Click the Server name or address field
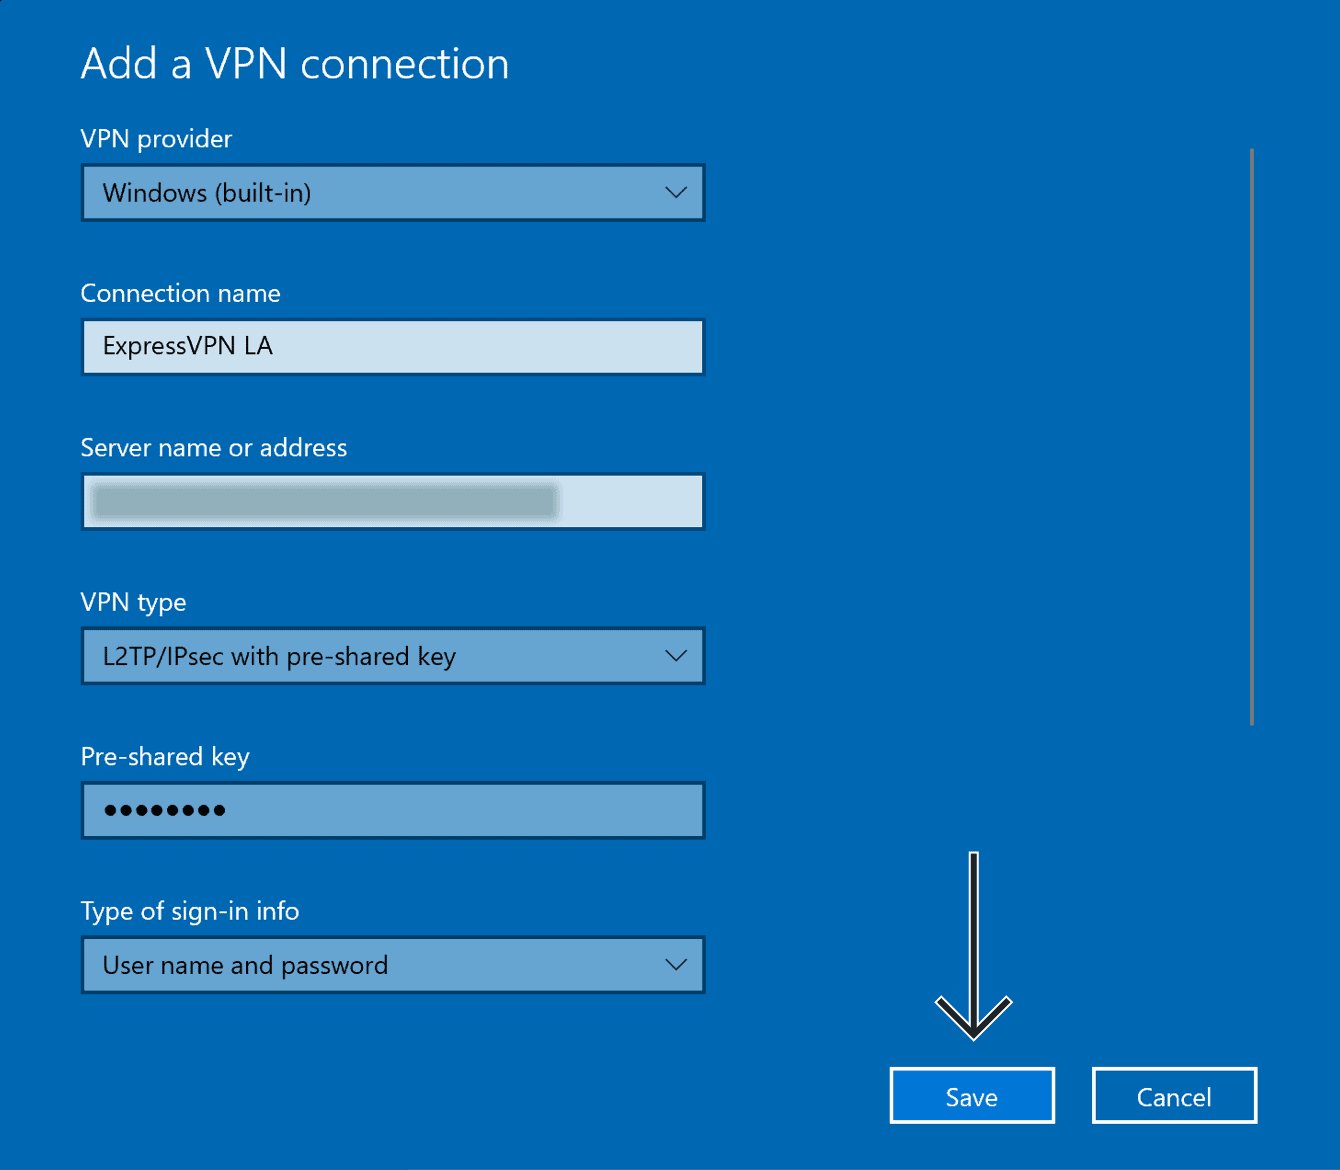The height and width of the screenshot is (1170, 1340). [393, 501]
